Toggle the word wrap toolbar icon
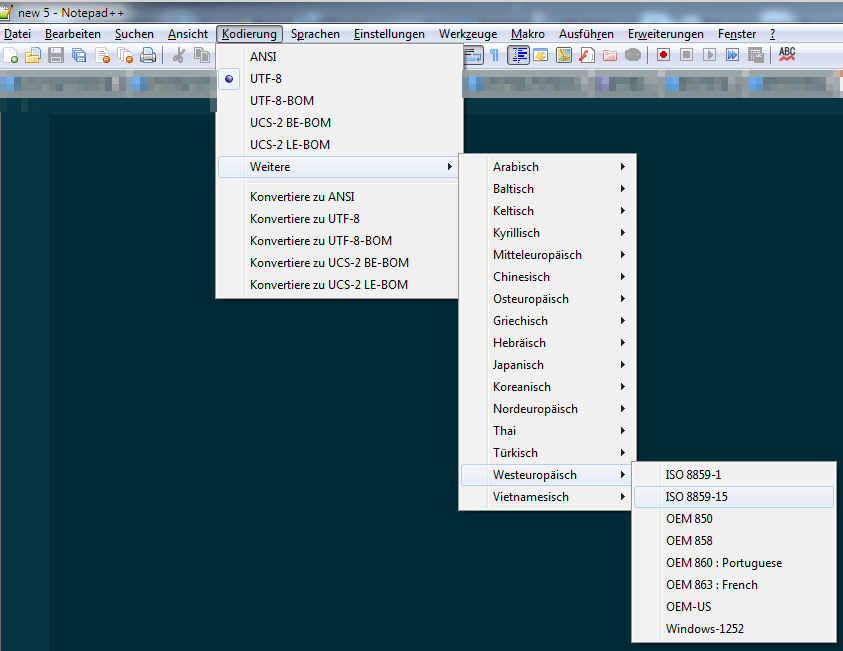Image resolution: width=843 pixels, height=651 pixels. (473, 55)
